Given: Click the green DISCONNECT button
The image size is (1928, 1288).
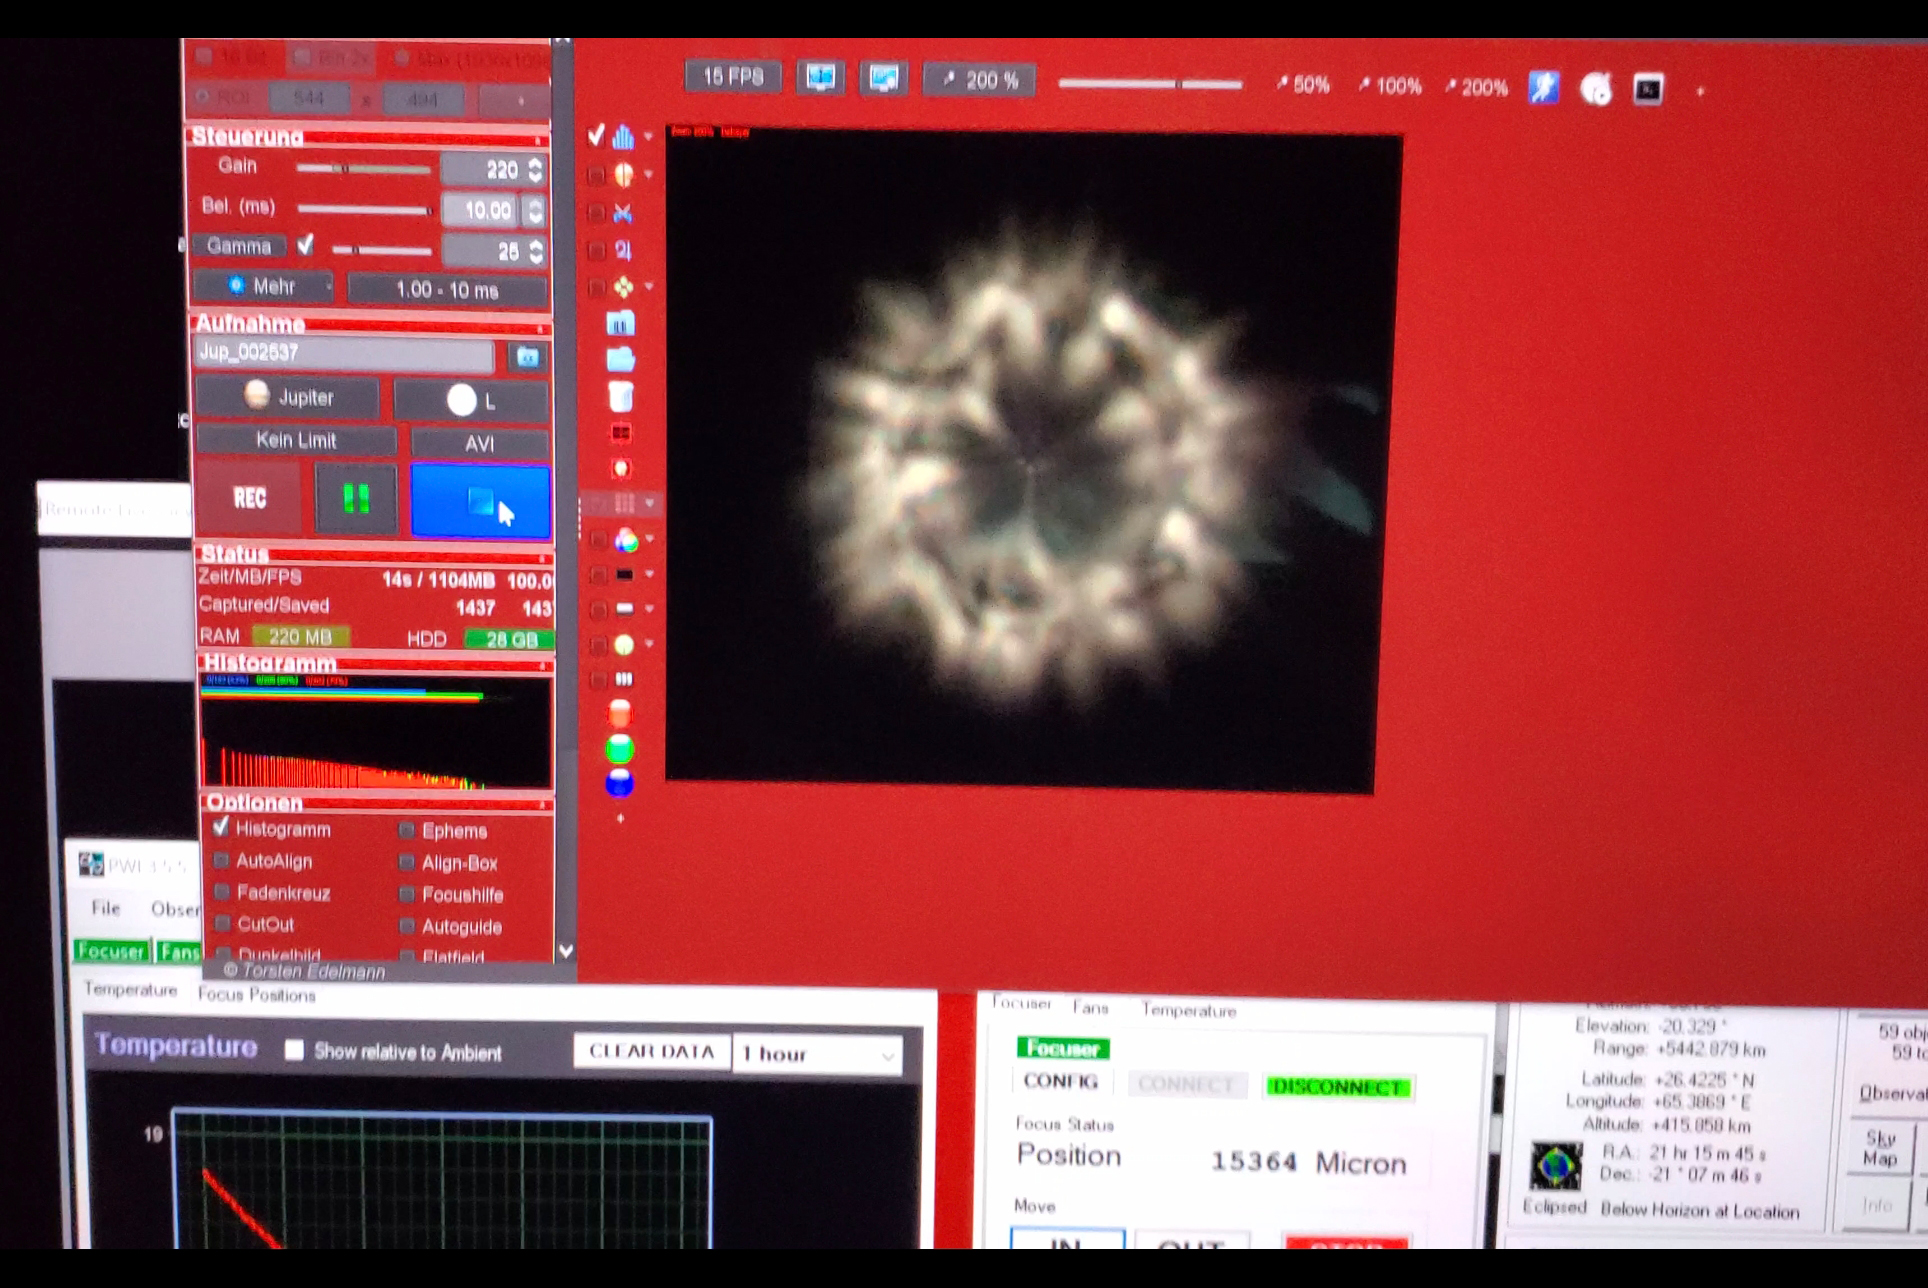Looking at the screenshot, I should pos(1337,1087).
